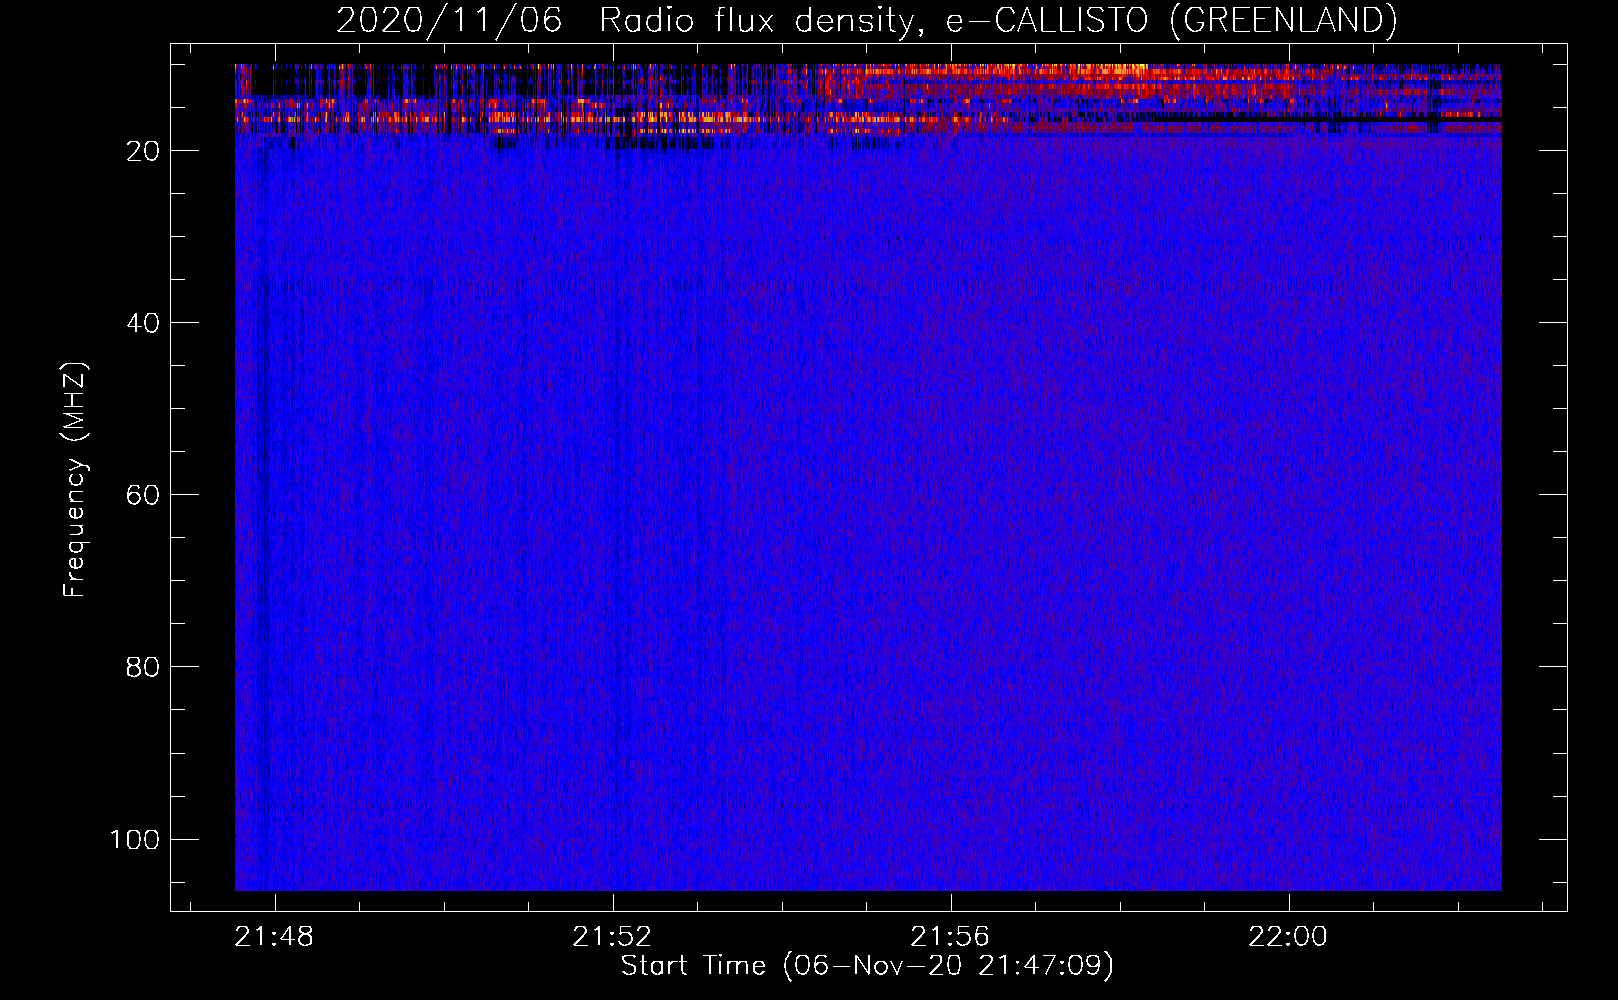Click the '80' frequency tick label
The height and width of the screenshot is (1000, 1618).
coord(143,667)
